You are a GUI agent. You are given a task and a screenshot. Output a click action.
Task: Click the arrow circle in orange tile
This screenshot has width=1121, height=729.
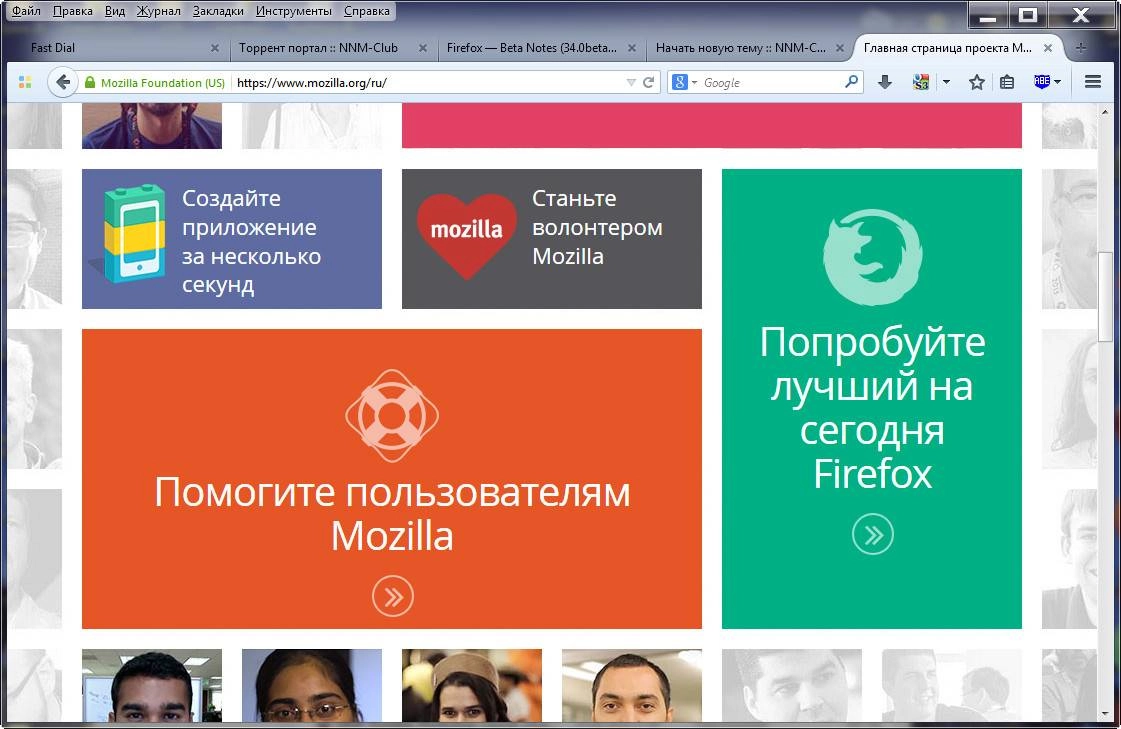click(x=392, y=596)
